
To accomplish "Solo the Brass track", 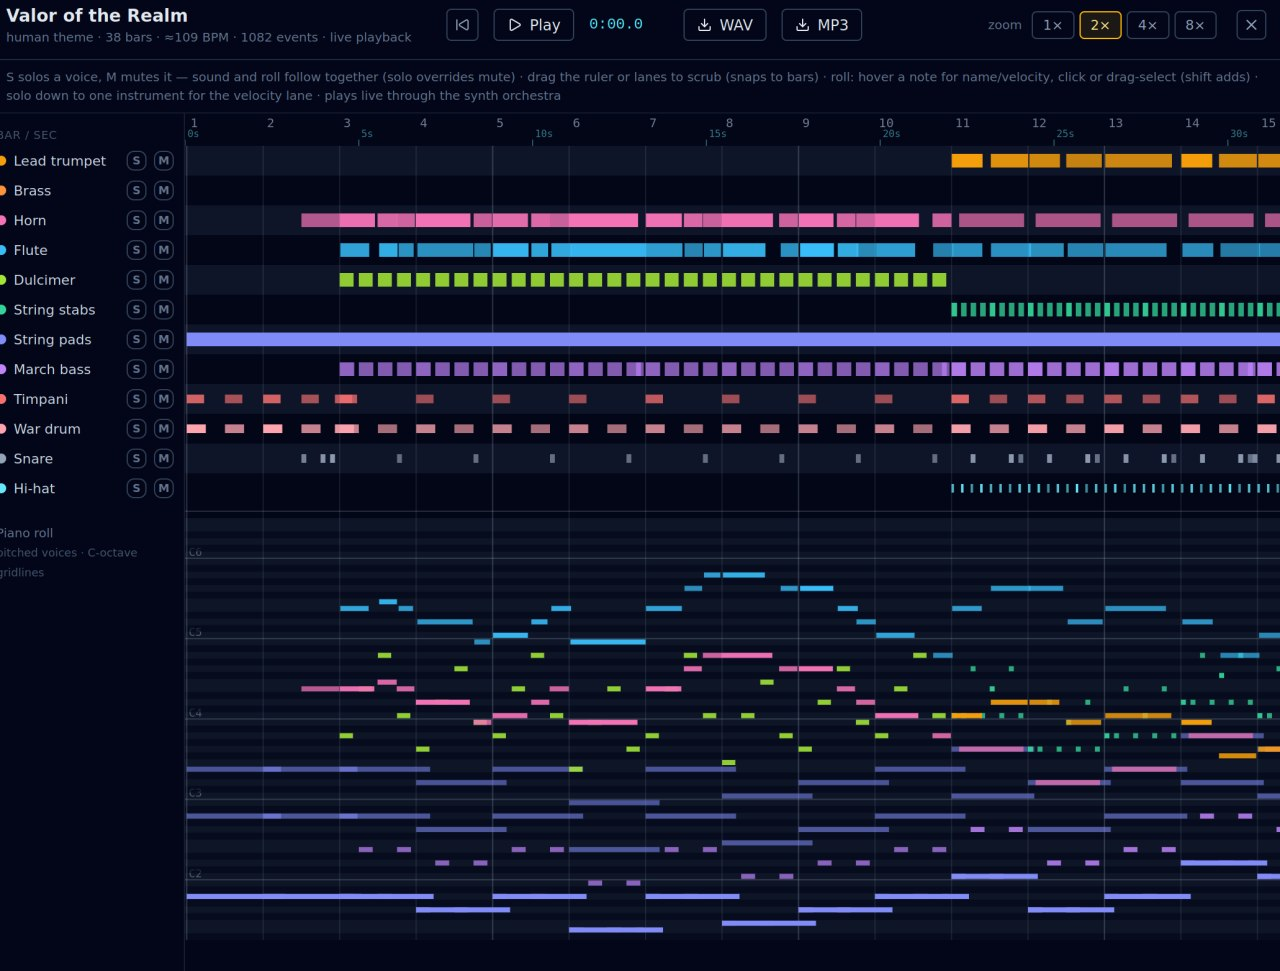I will [136, 191].
